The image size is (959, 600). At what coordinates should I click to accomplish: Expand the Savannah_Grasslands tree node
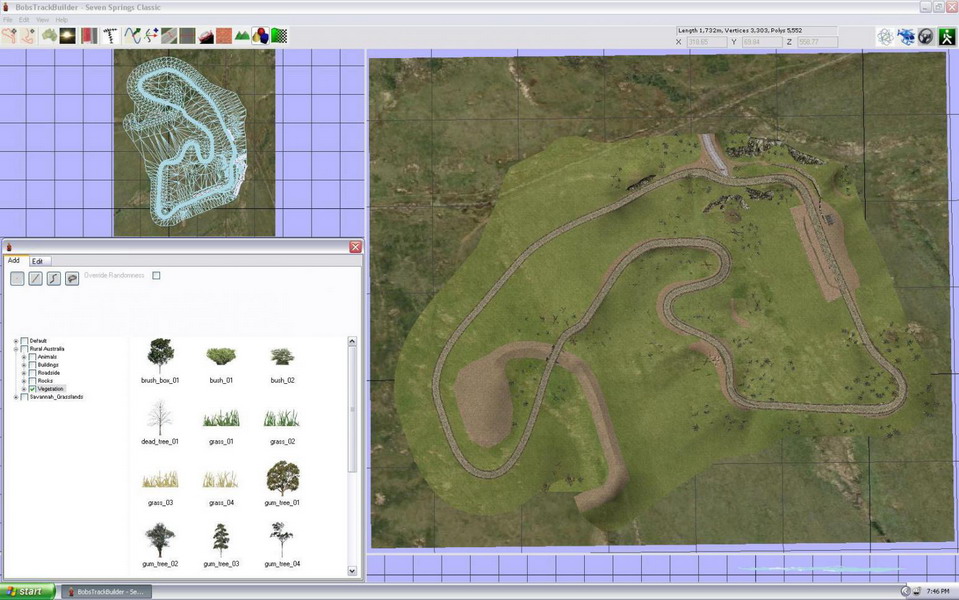tap(16, 396)
